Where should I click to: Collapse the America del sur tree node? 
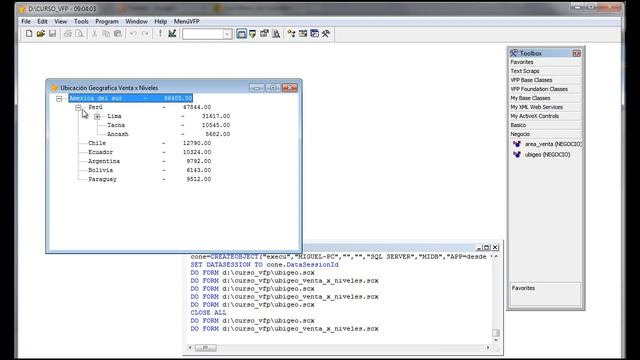click(x=59, y=98)
